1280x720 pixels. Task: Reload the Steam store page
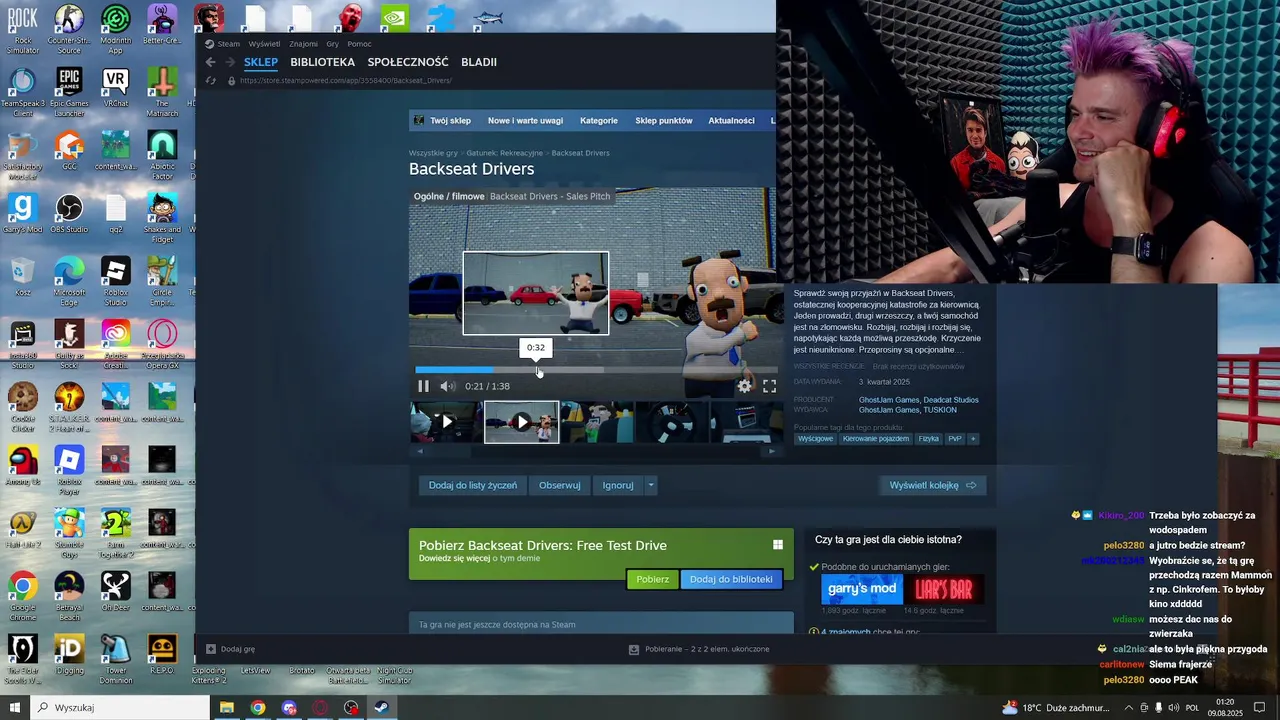[210, 81]
